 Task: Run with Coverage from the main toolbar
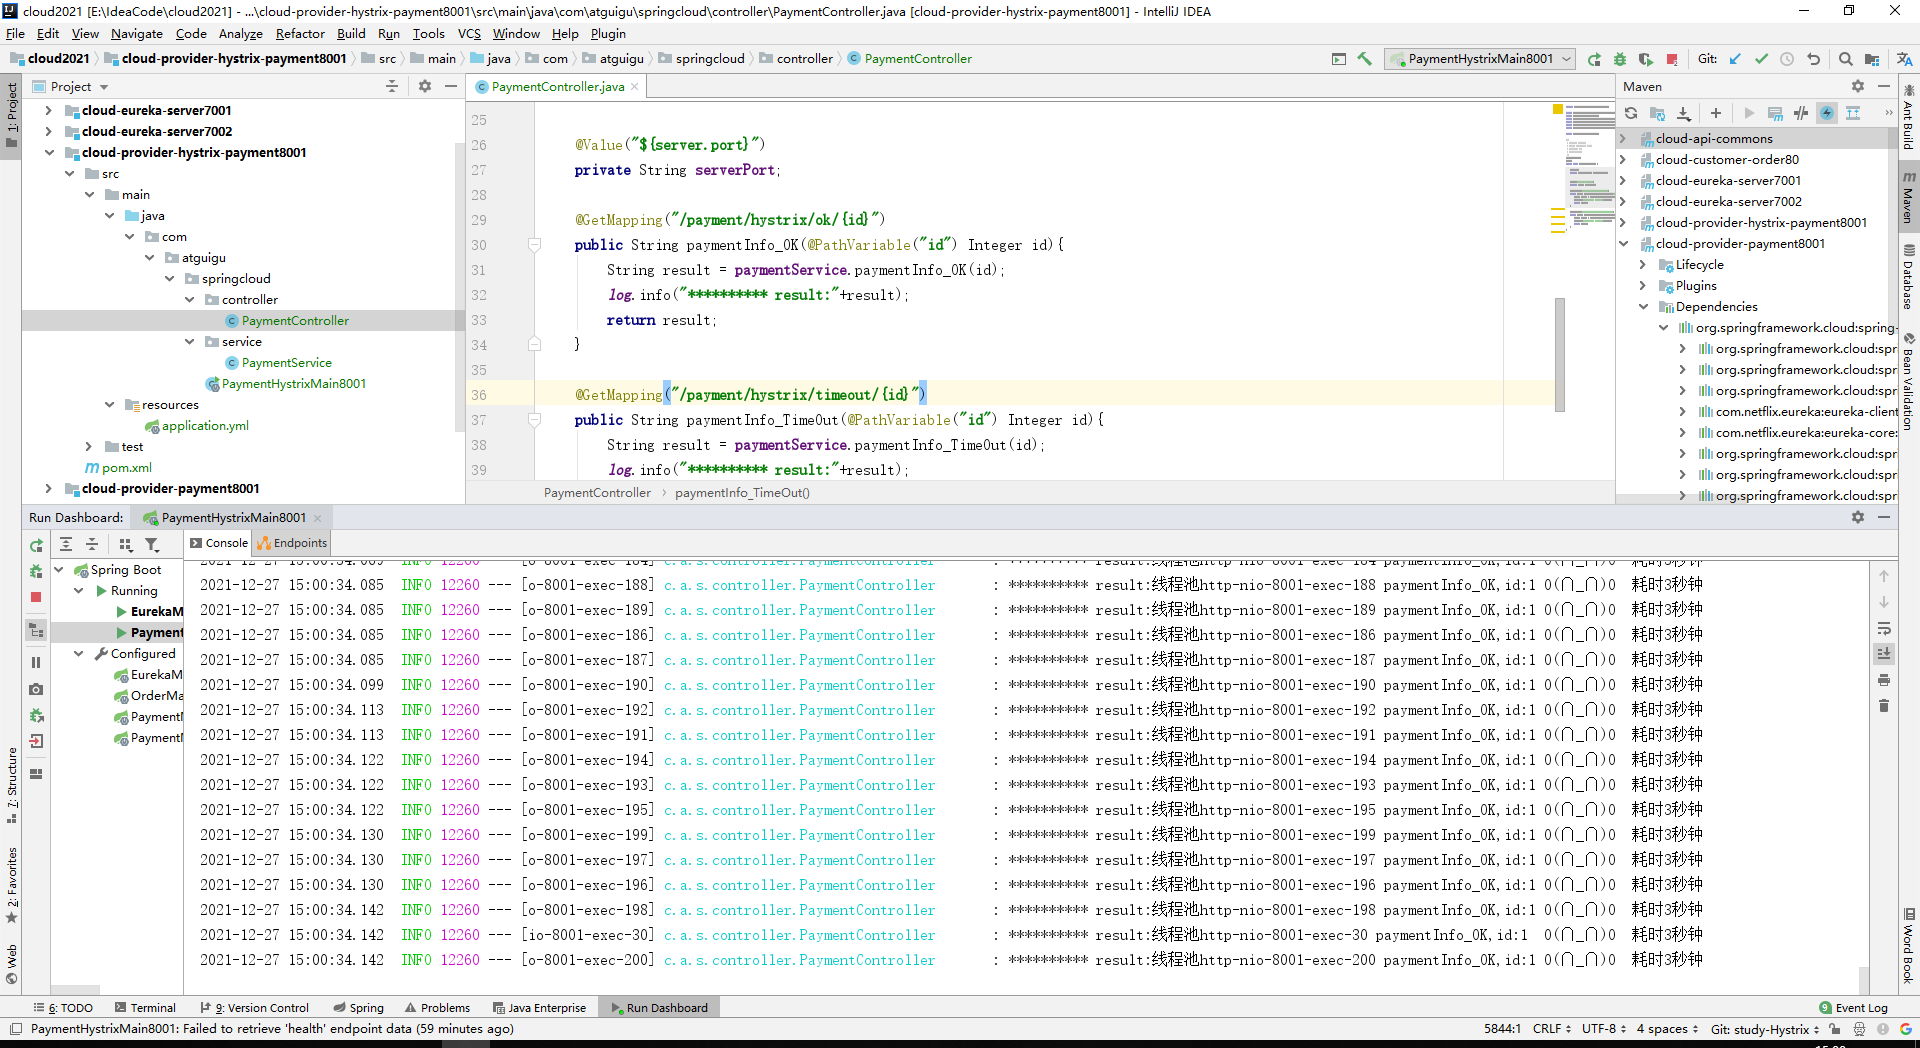pyautogui.click(x=1646, y=59)
